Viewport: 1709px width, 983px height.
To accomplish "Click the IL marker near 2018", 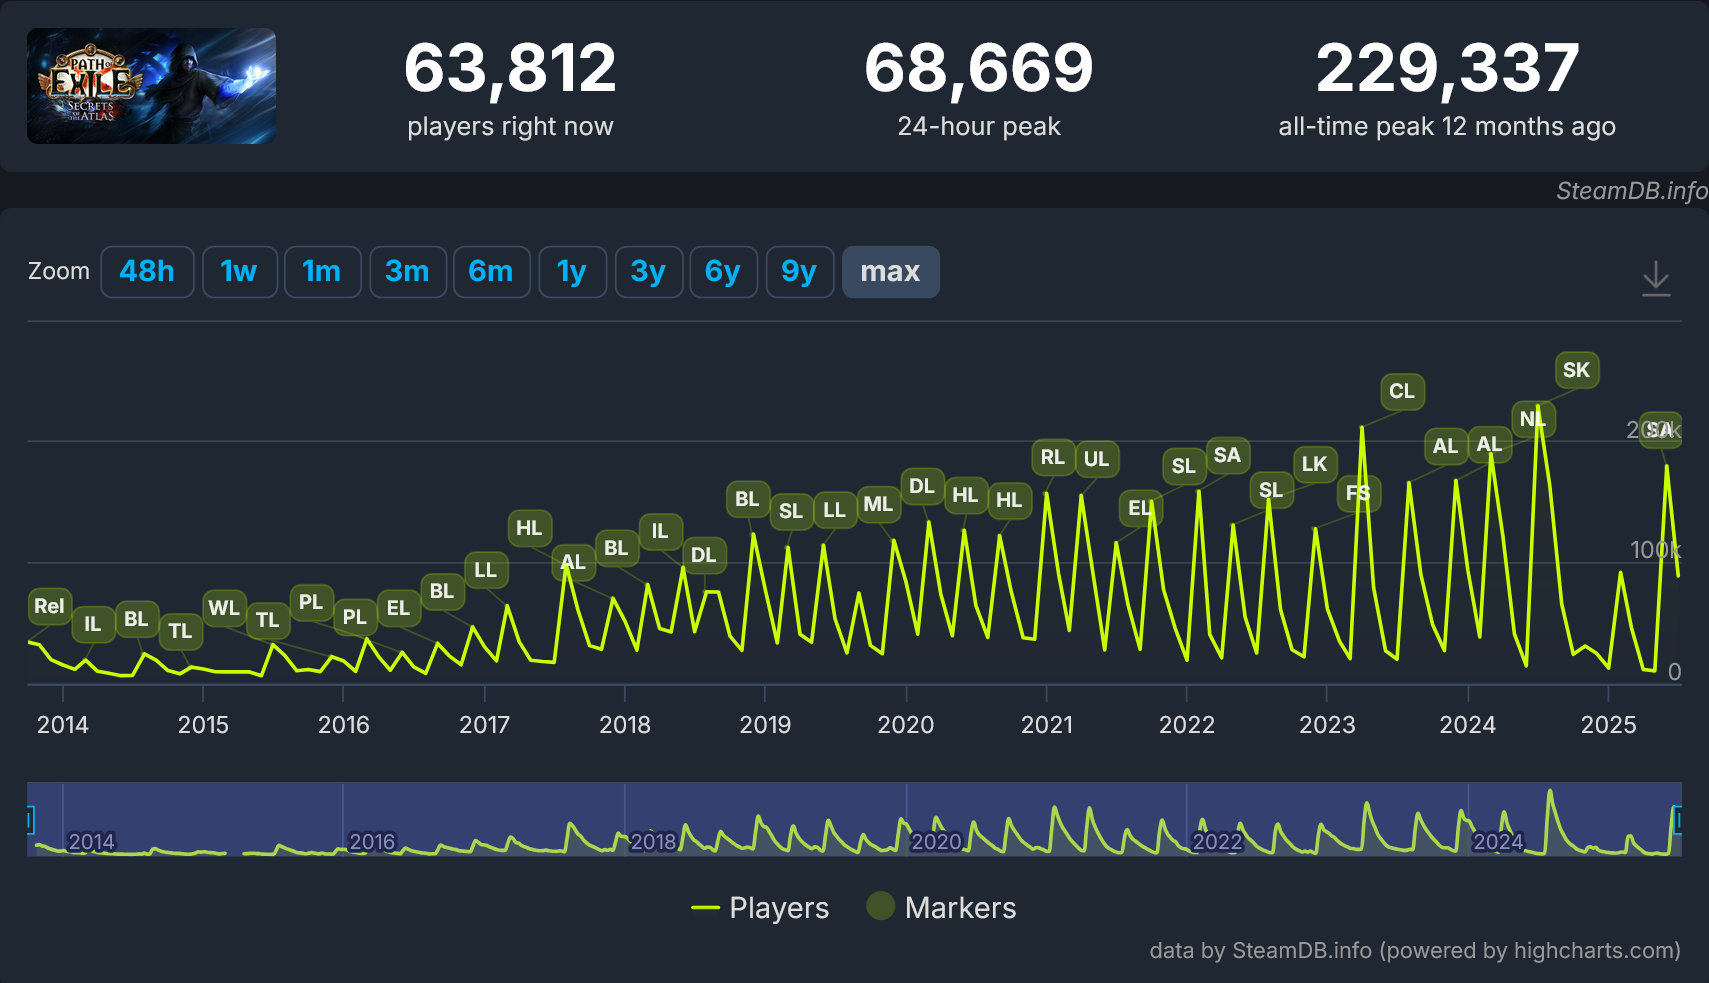I will (660, 531).
